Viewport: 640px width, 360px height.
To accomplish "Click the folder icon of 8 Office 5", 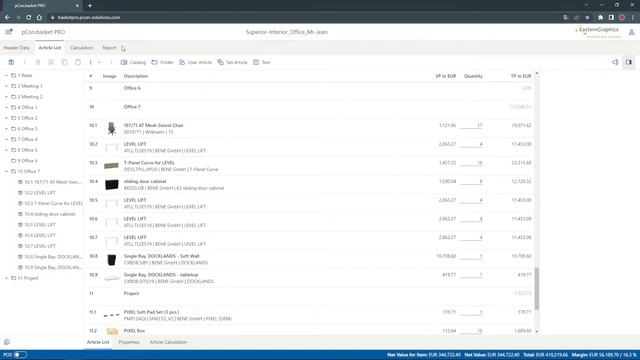I will [13, 150].
